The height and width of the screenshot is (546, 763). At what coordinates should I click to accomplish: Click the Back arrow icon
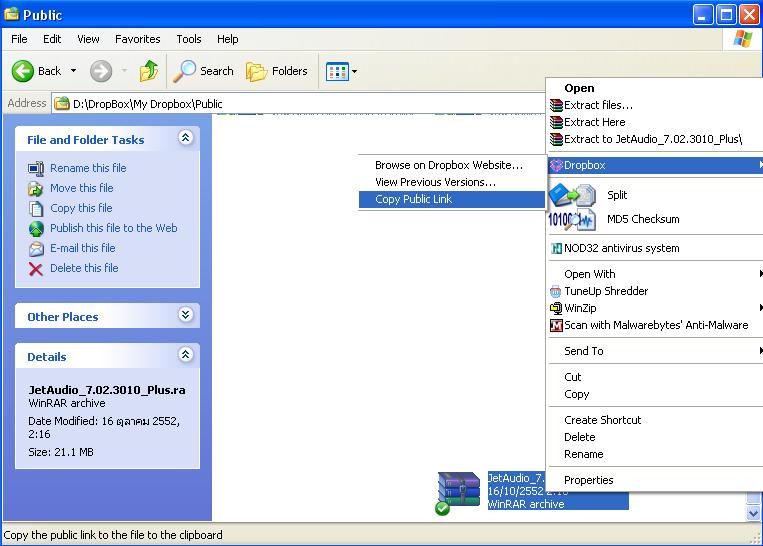(22, 71)
